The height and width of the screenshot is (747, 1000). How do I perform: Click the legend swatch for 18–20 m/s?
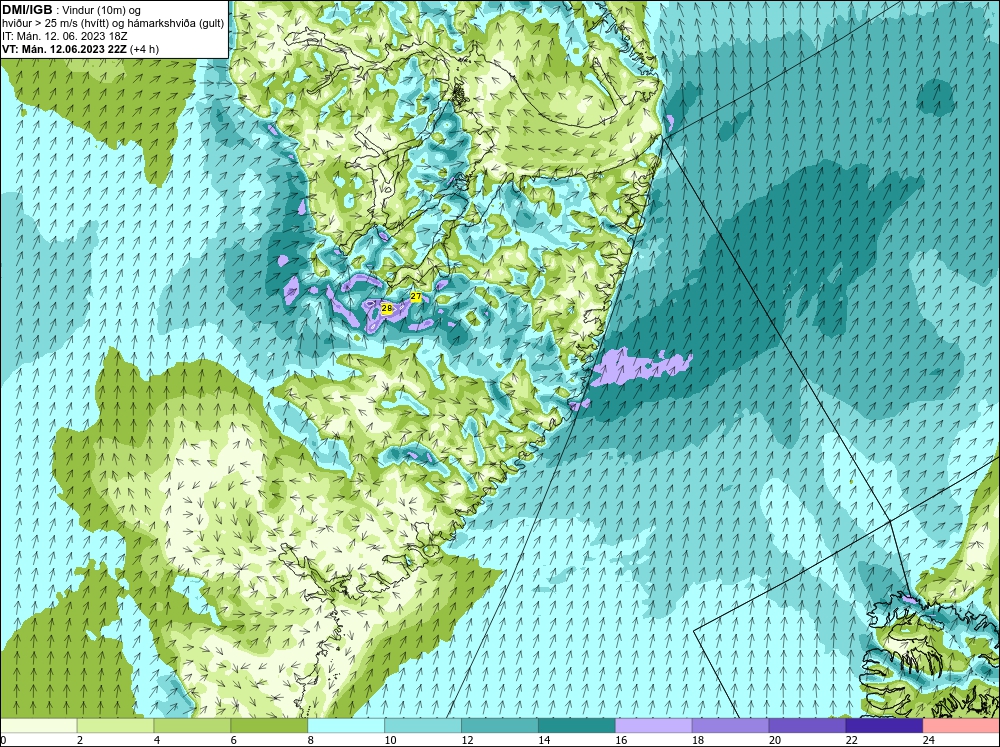[x=730, y=726]
